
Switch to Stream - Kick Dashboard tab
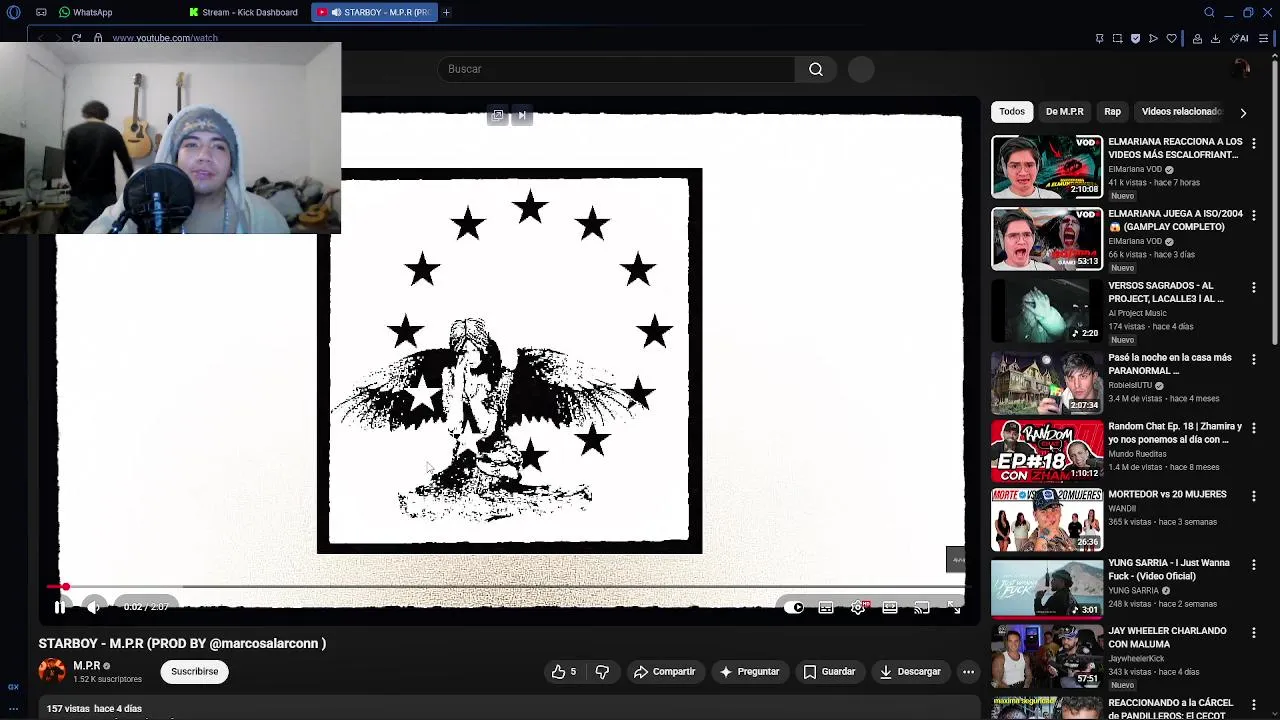[244, 12]
